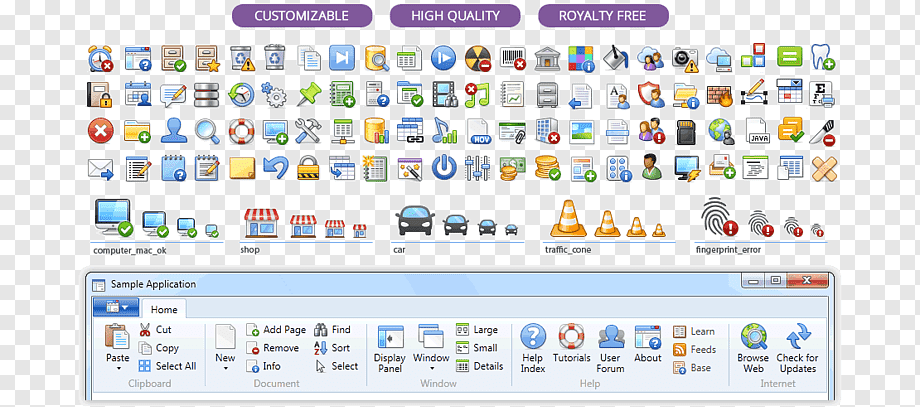Select the Cut scissors icon
This screenshot has width=920, height=407.
(x=145, y=330)
